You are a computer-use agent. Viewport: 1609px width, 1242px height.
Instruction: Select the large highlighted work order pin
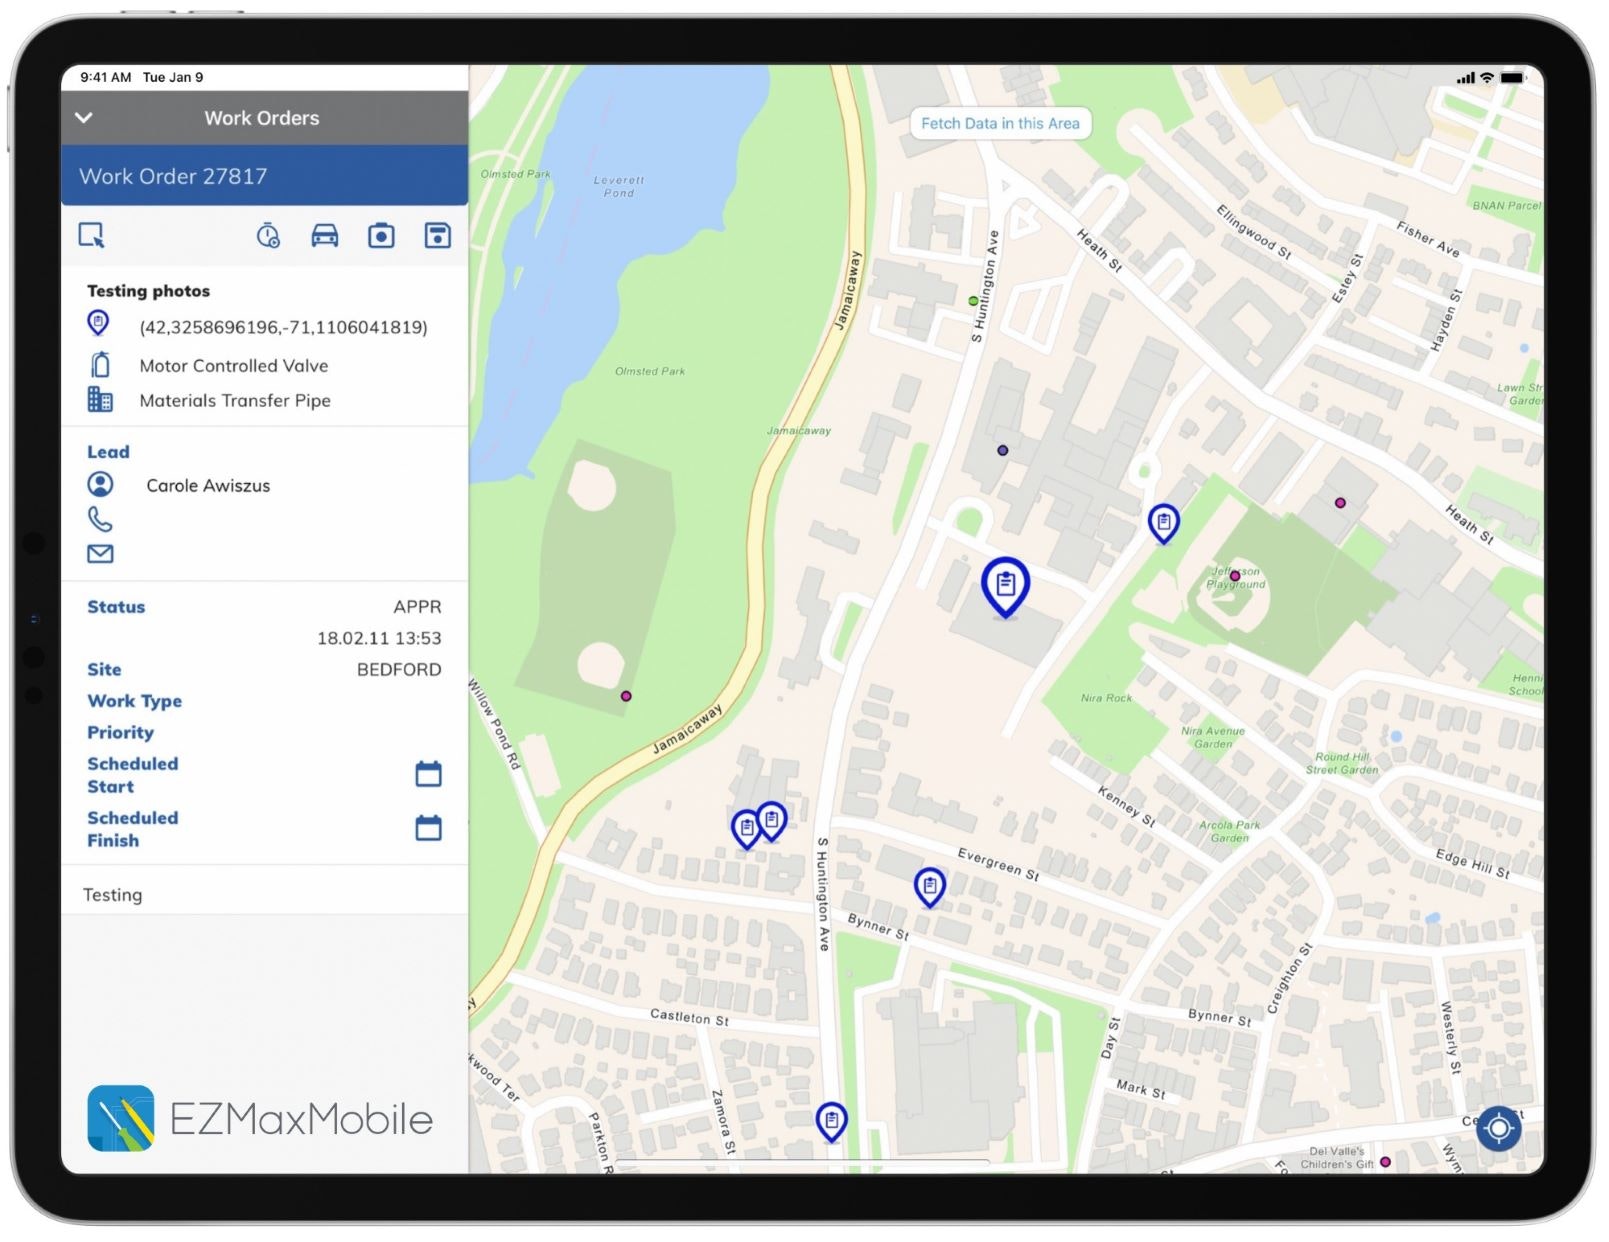[x=1005, y=585]
